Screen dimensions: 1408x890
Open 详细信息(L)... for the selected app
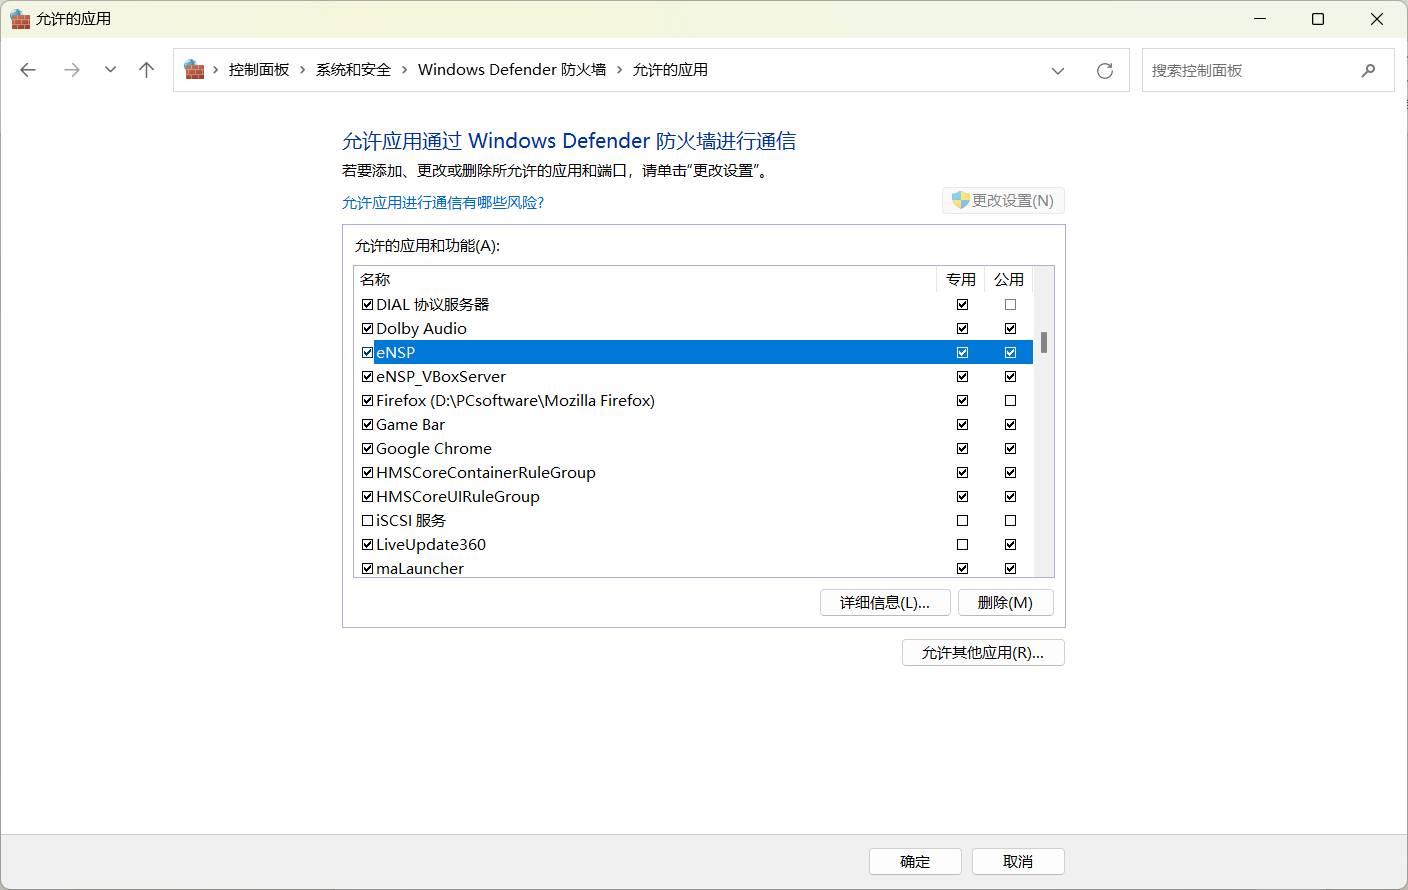pos(885,602)
